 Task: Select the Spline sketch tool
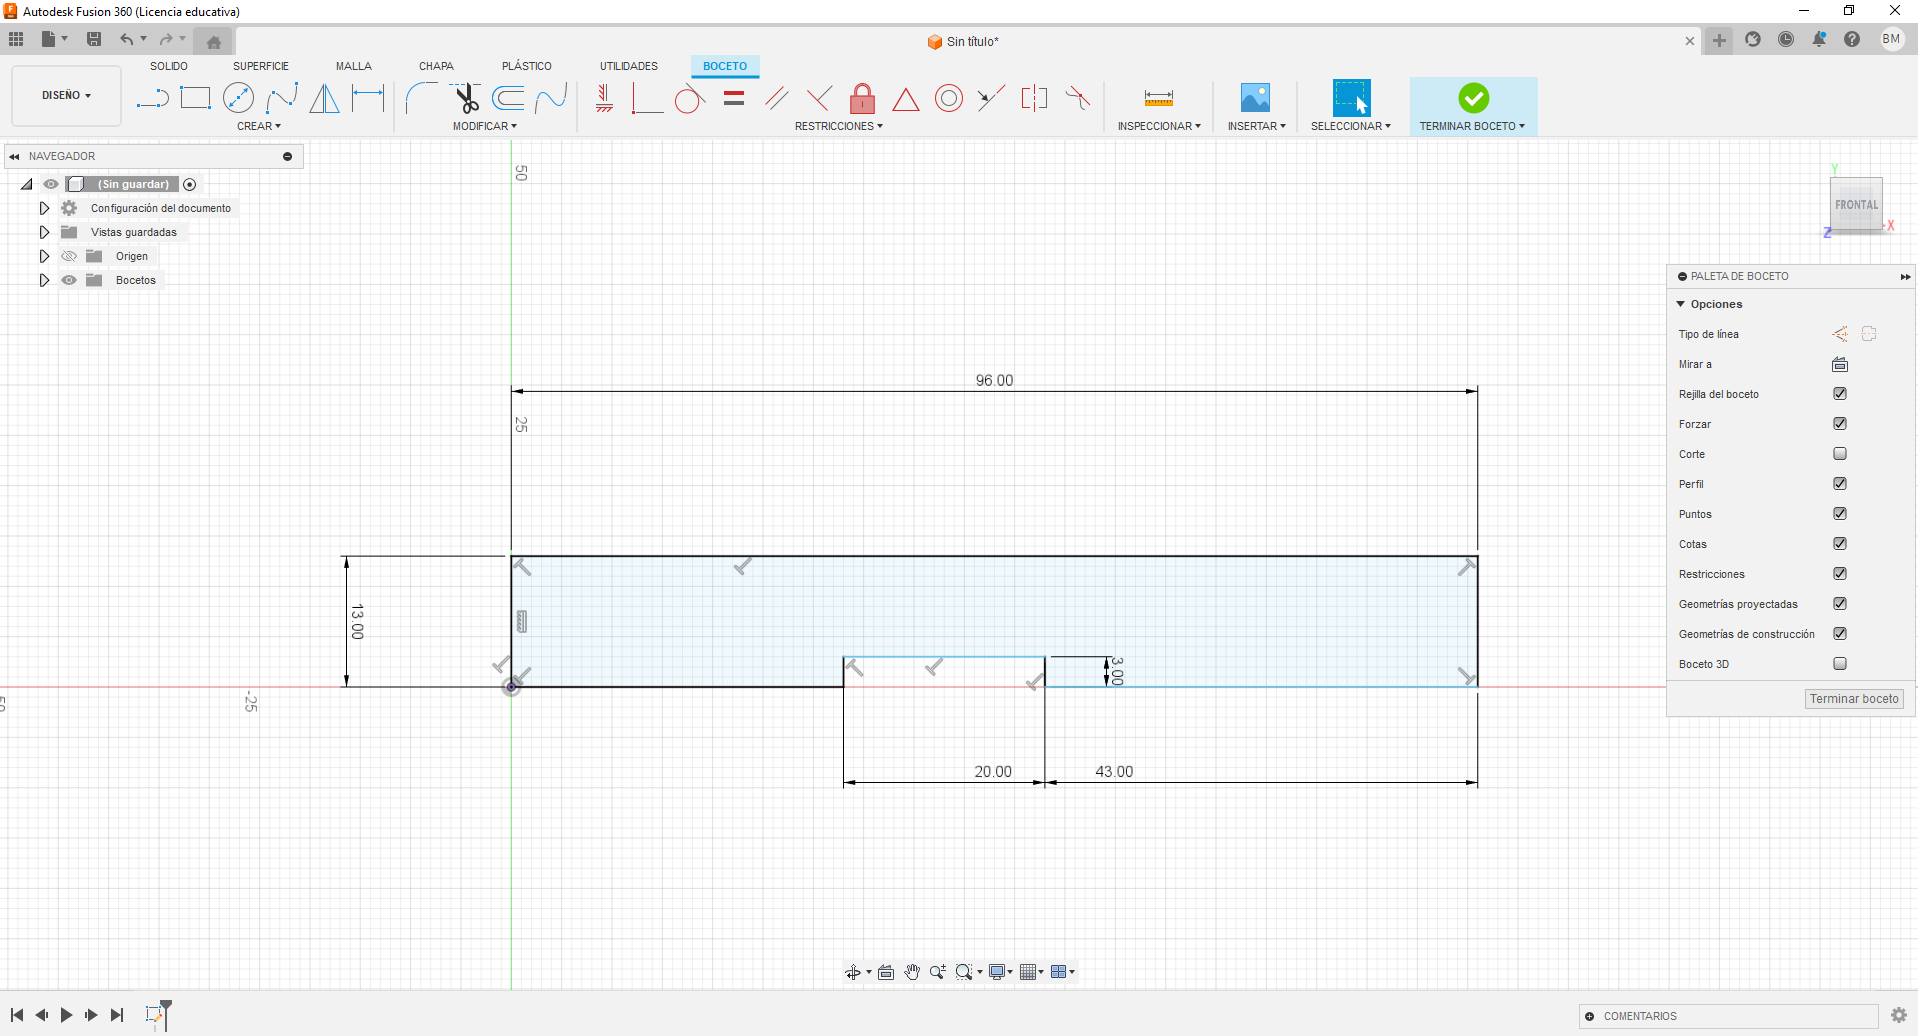coord(282,98)
